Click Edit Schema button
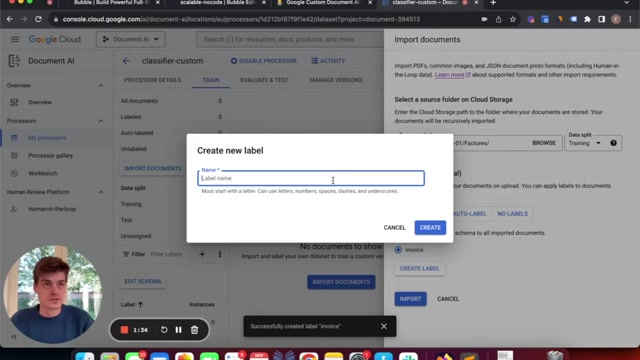 143,281
